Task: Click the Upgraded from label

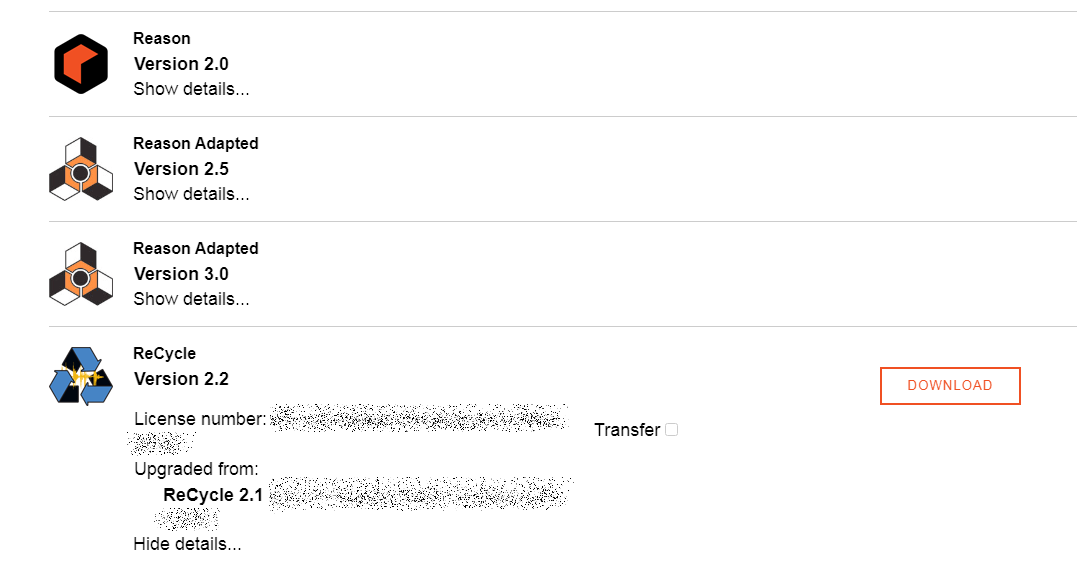Action: pos(196,469)
